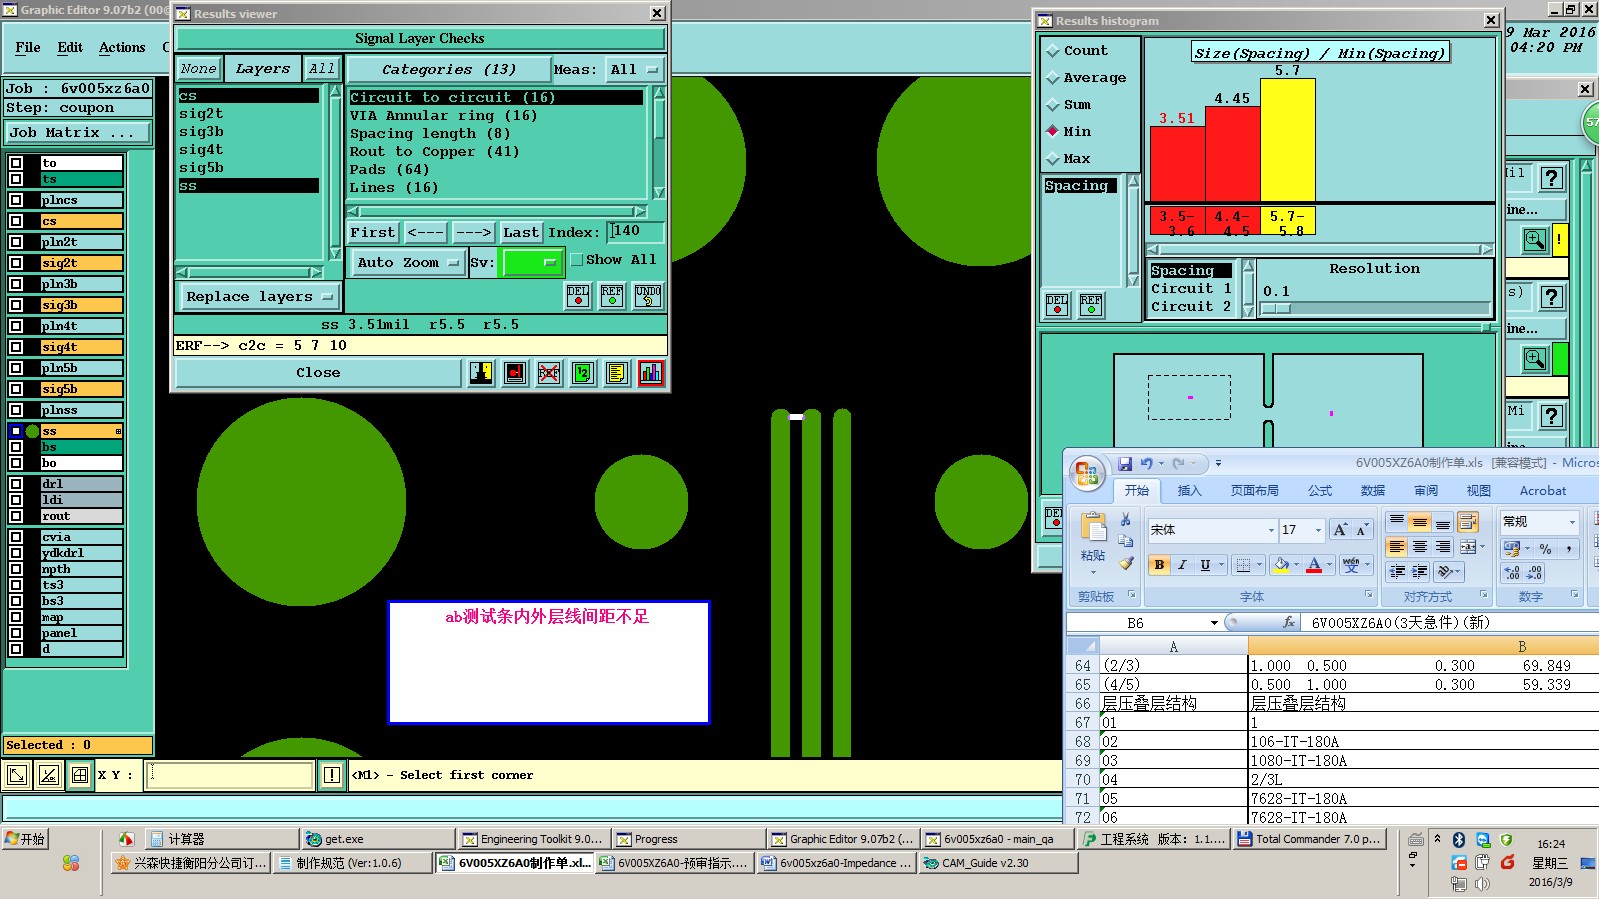Enable the Show All checkbox
Image resolution: width=1599 pixels, height=899 pixels.
point(576,260)
